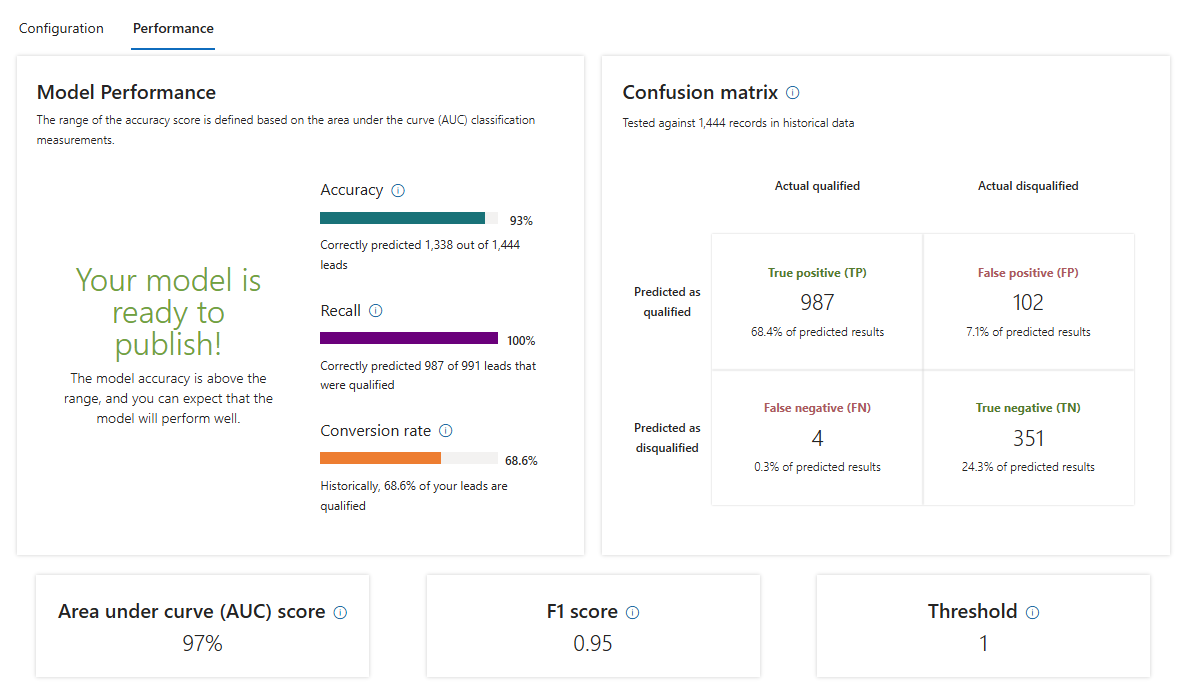Click the Accuracy info icon
Screen dimensions: 1185x688
(398, 190)
